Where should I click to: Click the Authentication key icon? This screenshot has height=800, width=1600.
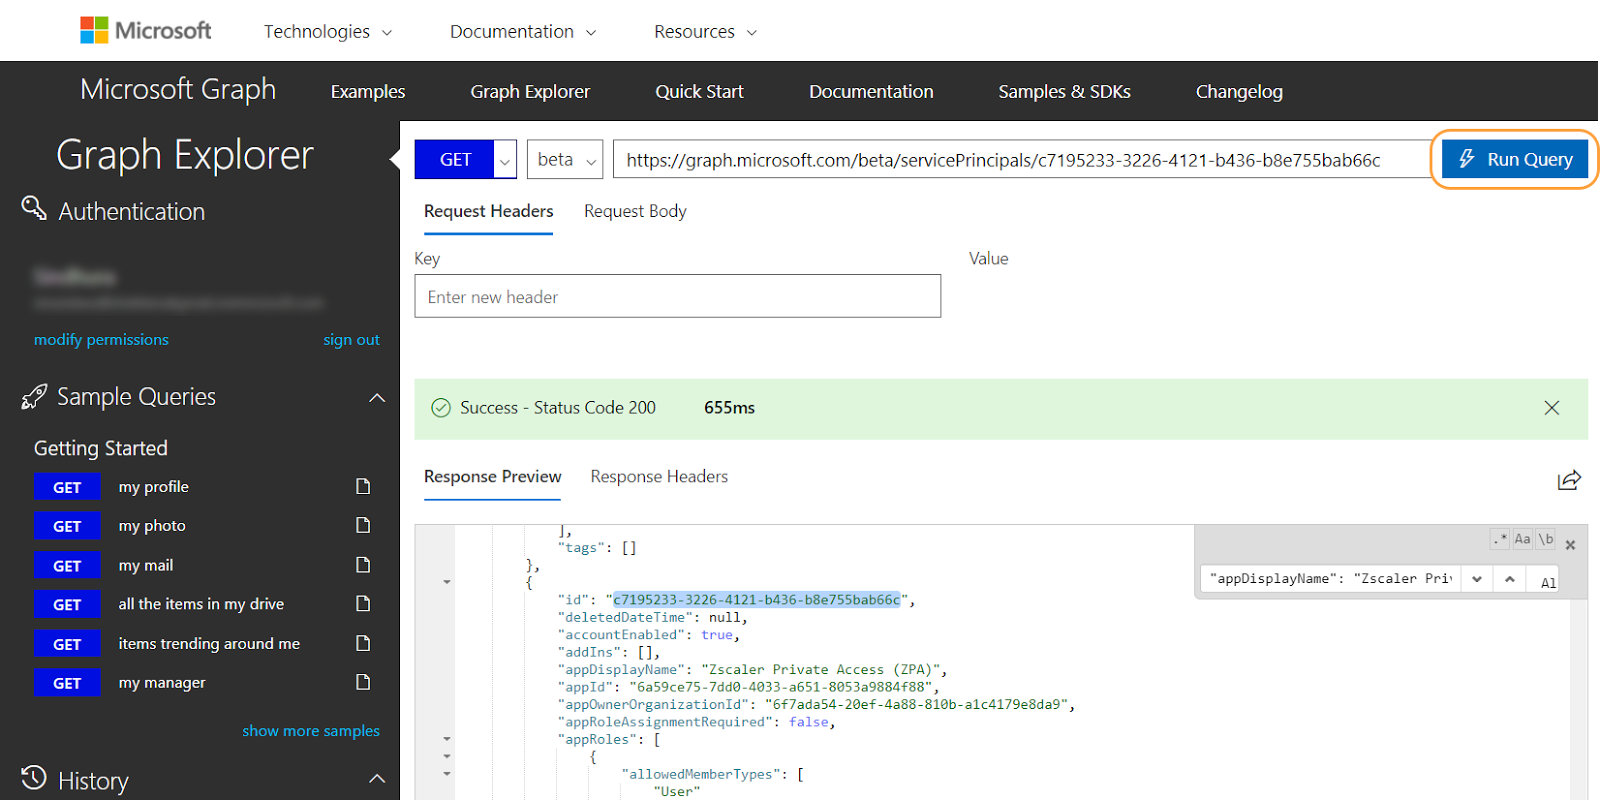tap(34, 208)
